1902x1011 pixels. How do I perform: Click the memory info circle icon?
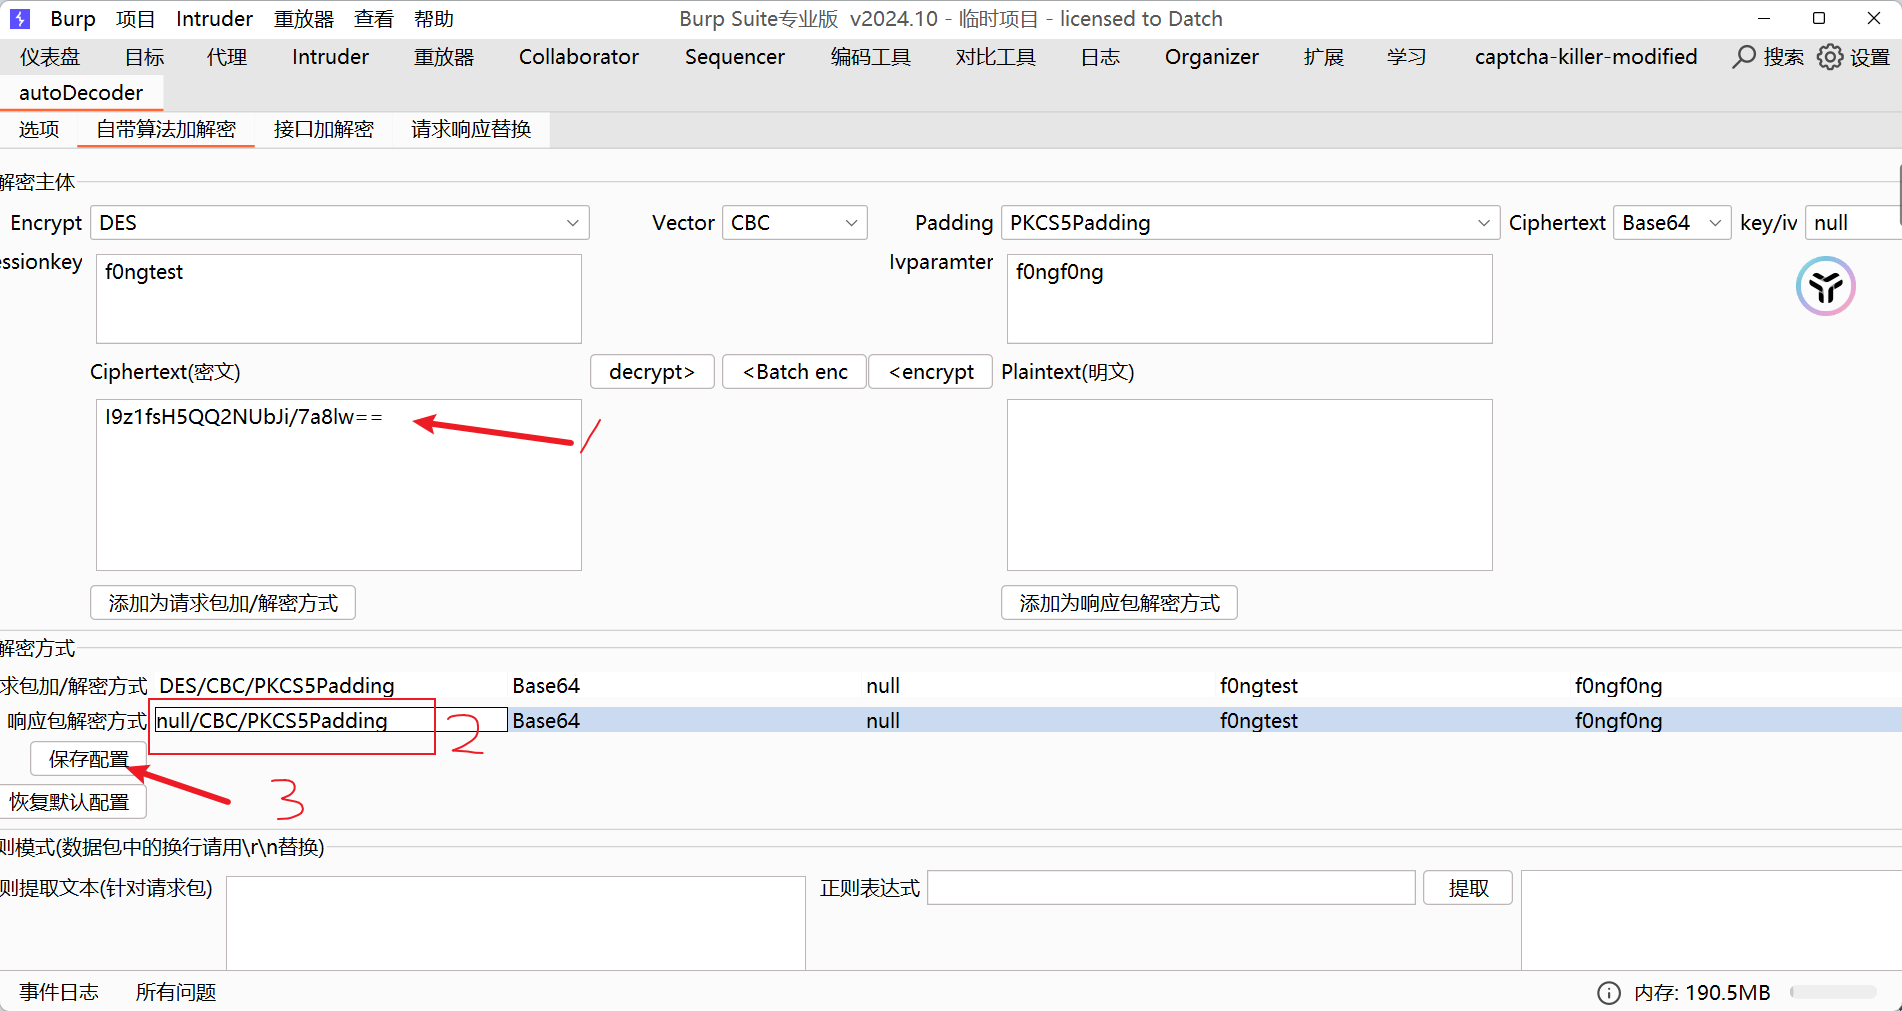point(1609,992)
